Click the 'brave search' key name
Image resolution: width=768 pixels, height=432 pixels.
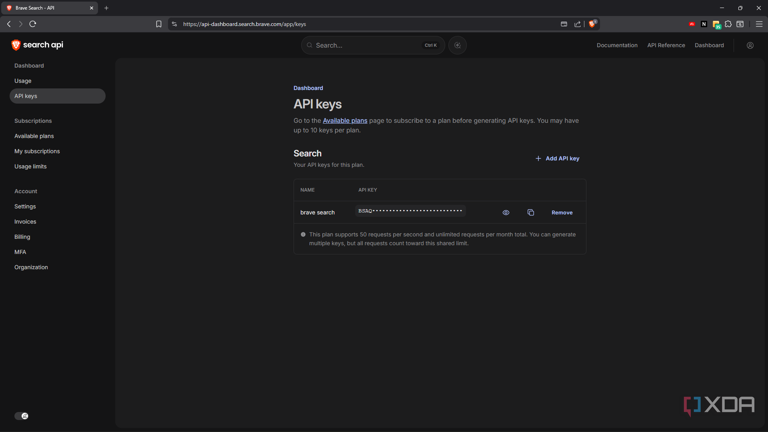(x=317, y=213)
